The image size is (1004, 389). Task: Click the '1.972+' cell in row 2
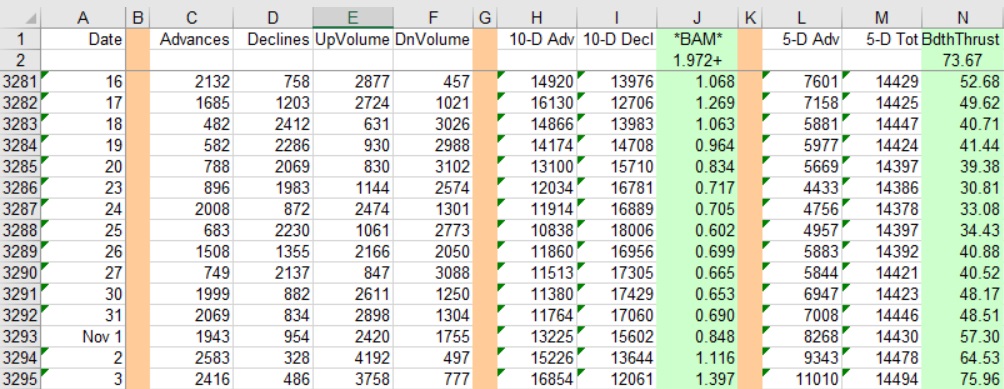697,61
